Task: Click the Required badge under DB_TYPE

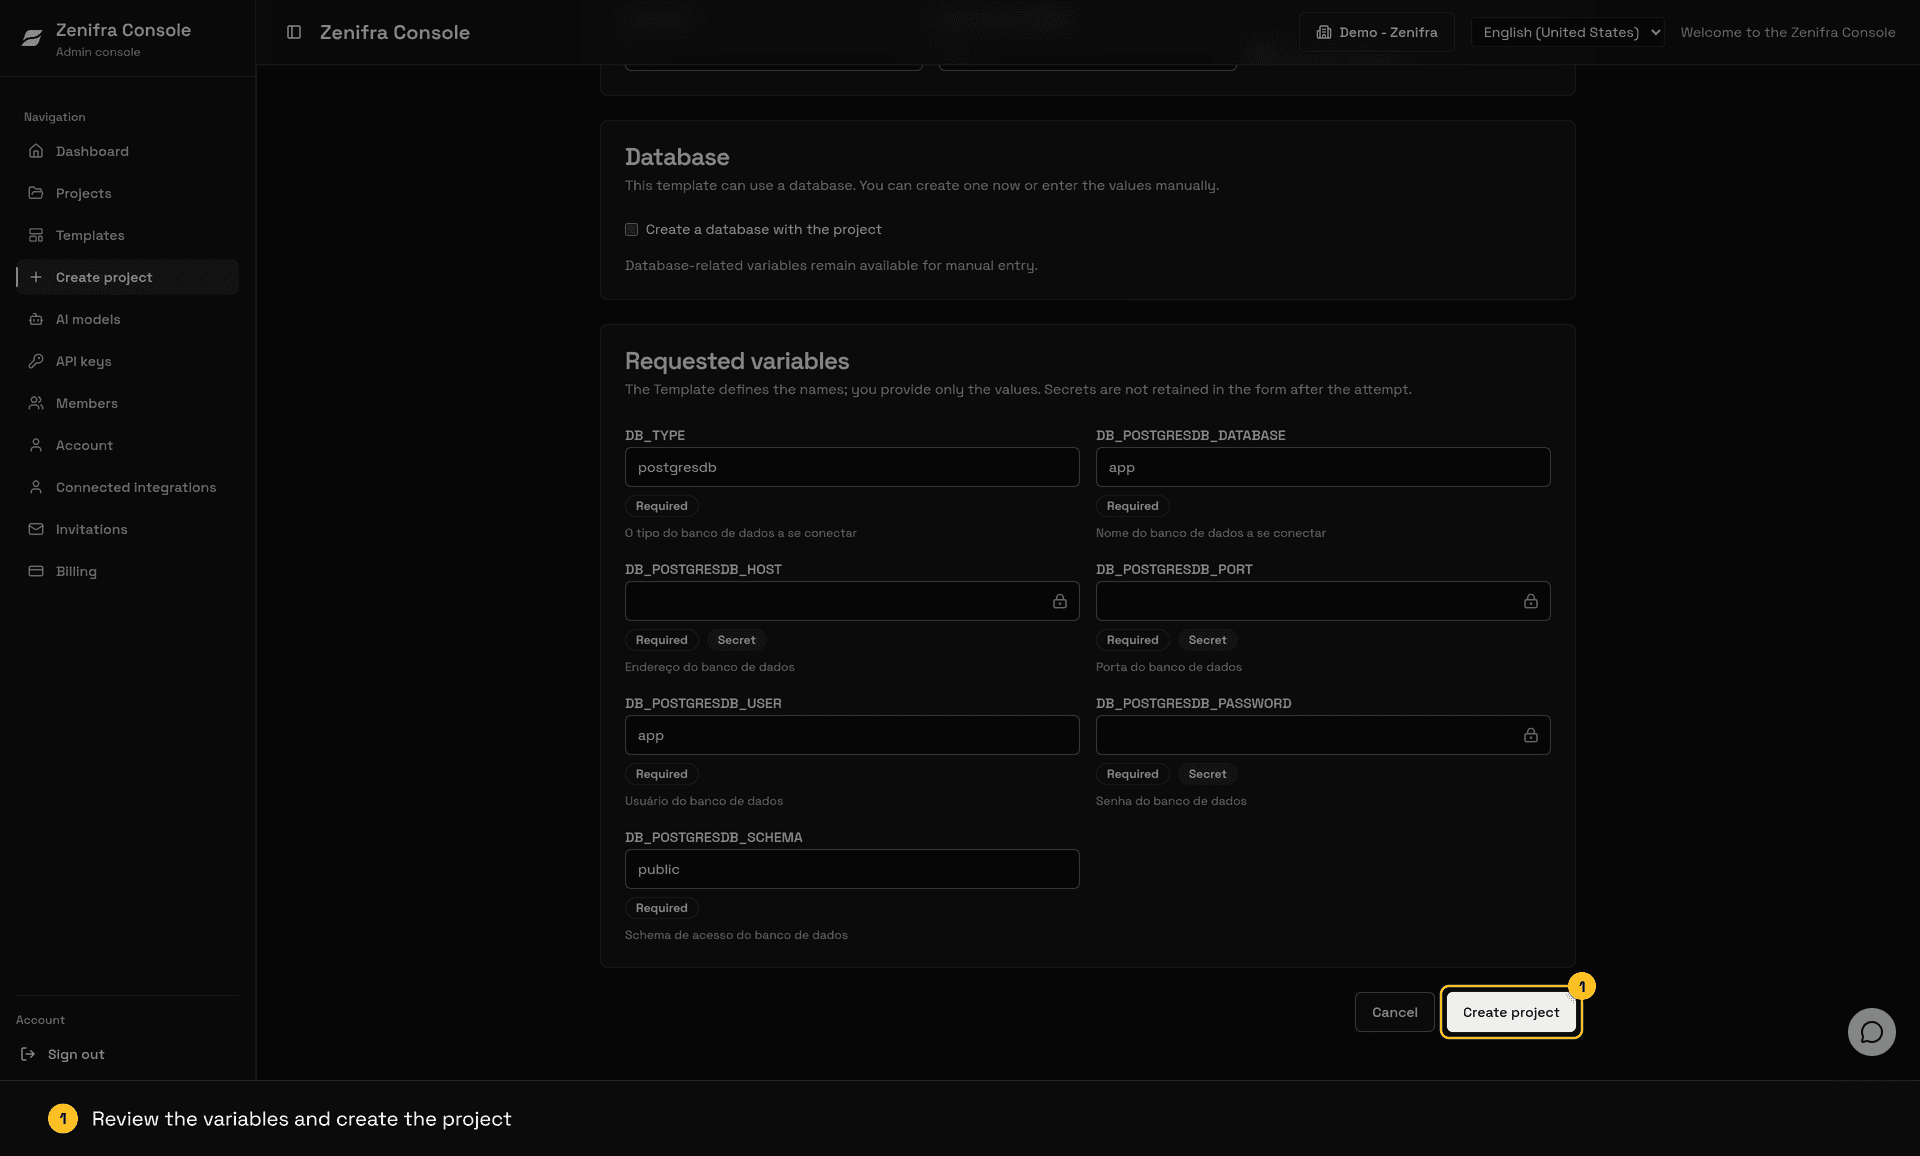Action: [661, 506]
